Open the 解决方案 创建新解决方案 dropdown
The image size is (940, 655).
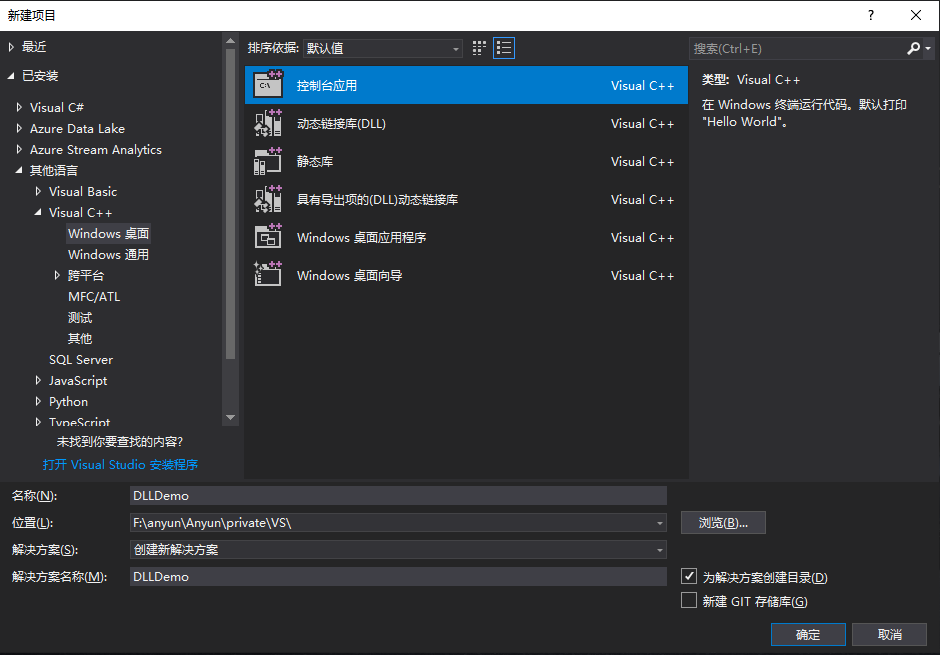pos(398,549)
